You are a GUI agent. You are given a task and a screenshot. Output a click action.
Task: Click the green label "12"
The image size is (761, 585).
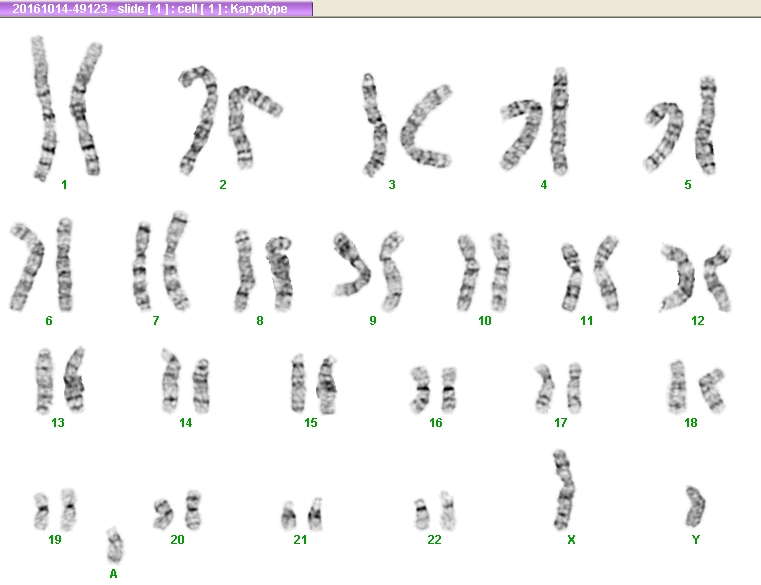(698, 320)
